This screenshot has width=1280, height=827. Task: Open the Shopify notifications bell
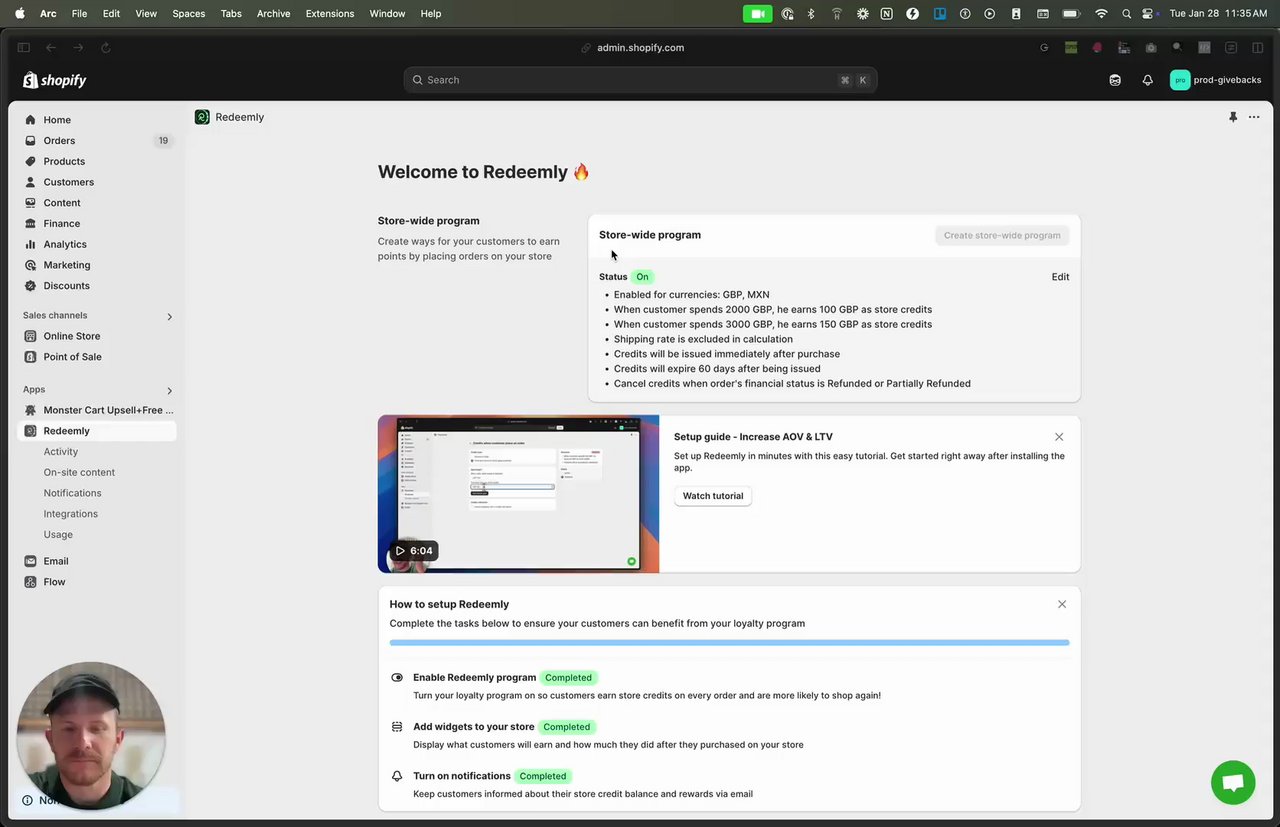click(1148, 80)
